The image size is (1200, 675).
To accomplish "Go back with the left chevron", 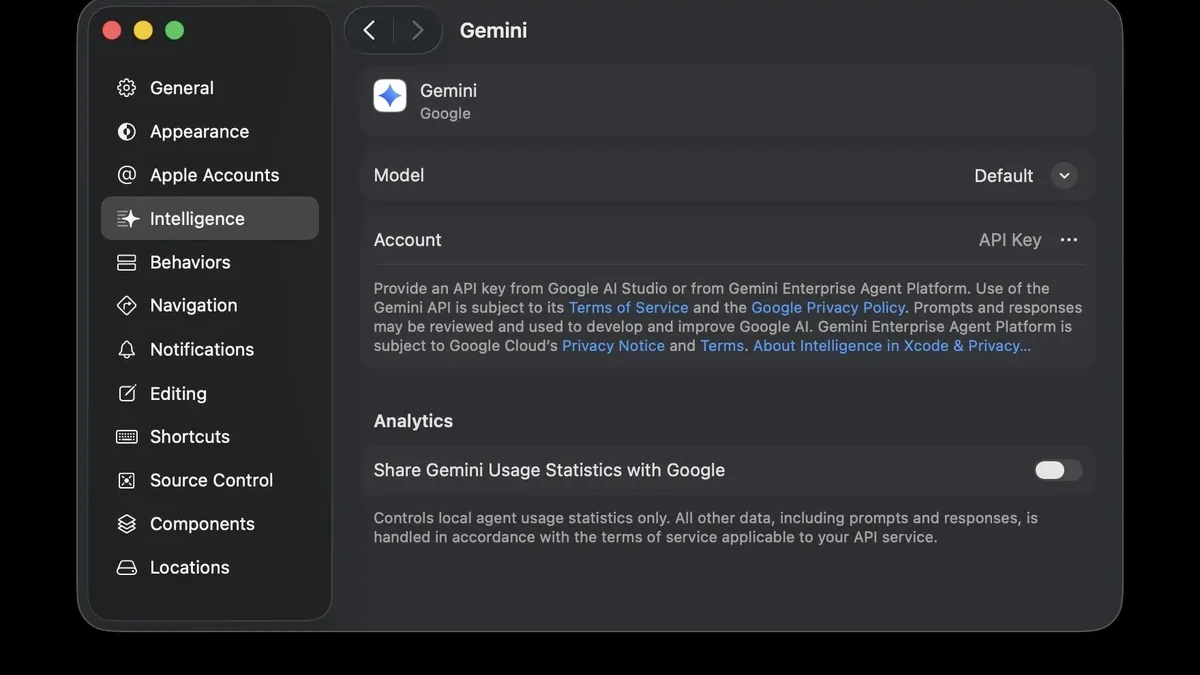I will click(369, 30).
